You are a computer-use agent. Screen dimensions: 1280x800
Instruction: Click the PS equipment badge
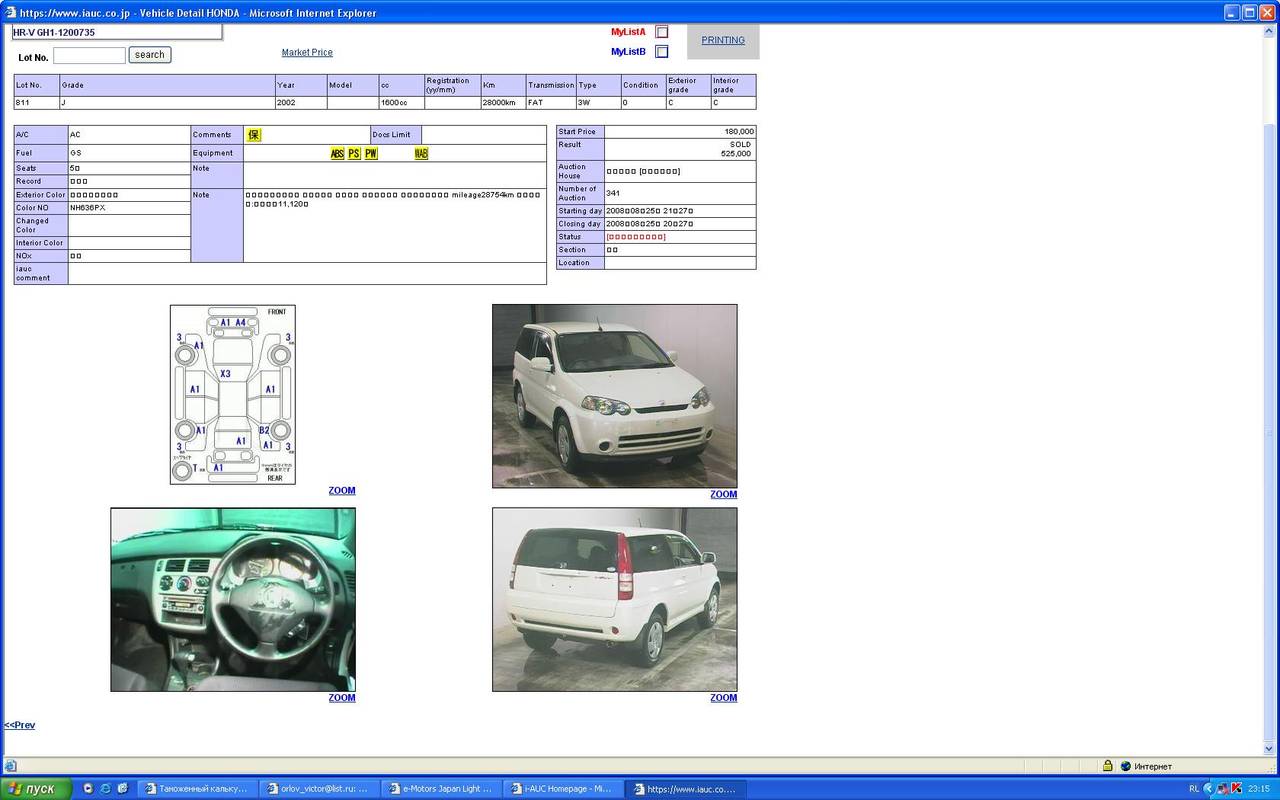pyautogui.click(x=354, y=153)
